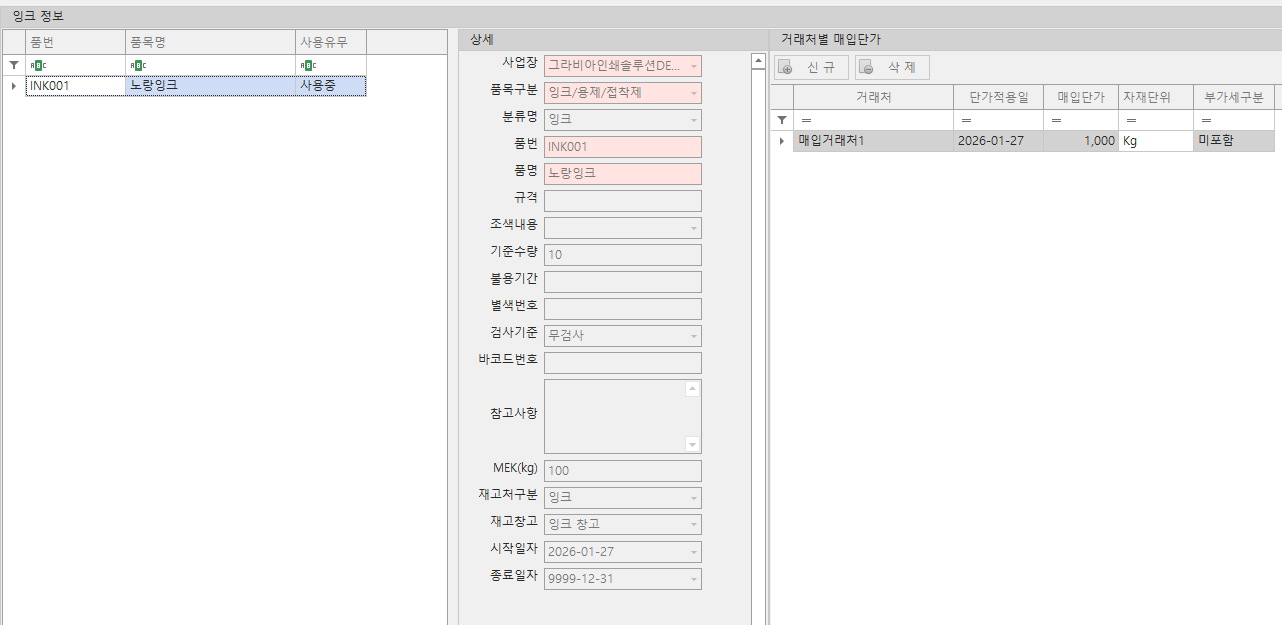The width and height of the screenshot is (1282, 625).
Task: Click ABC filter icon under 품번 column
Action: [x=36, y=63]
